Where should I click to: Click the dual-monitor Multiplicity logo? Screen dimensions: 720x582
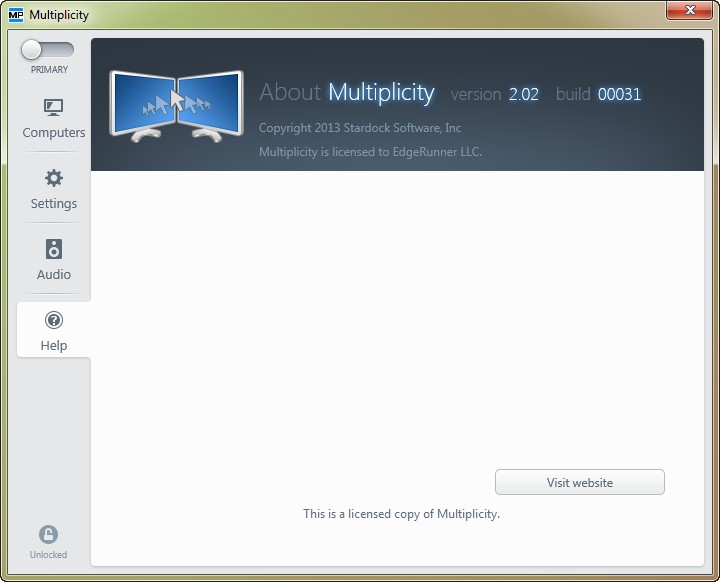(176, 106)
